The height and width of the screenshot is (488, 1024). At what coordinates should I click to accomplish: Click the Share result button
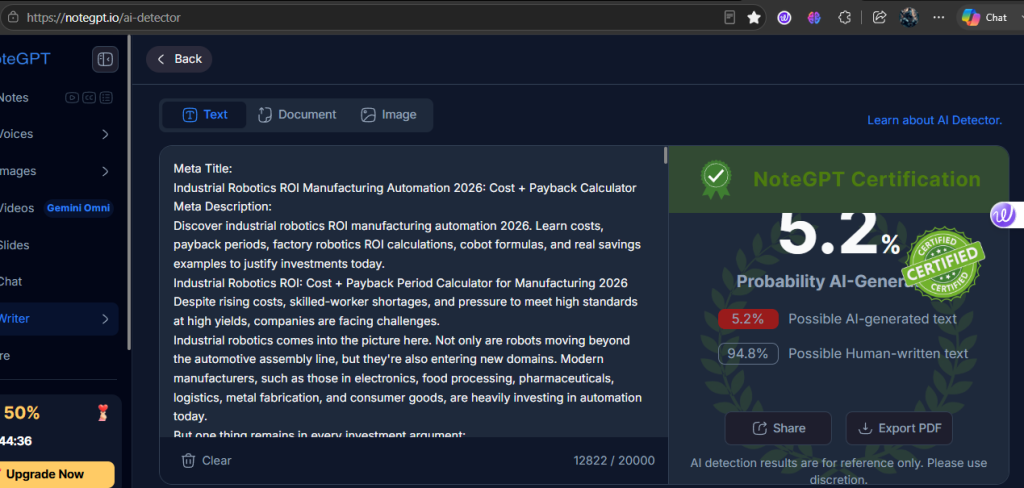click(x=778, y=429)
